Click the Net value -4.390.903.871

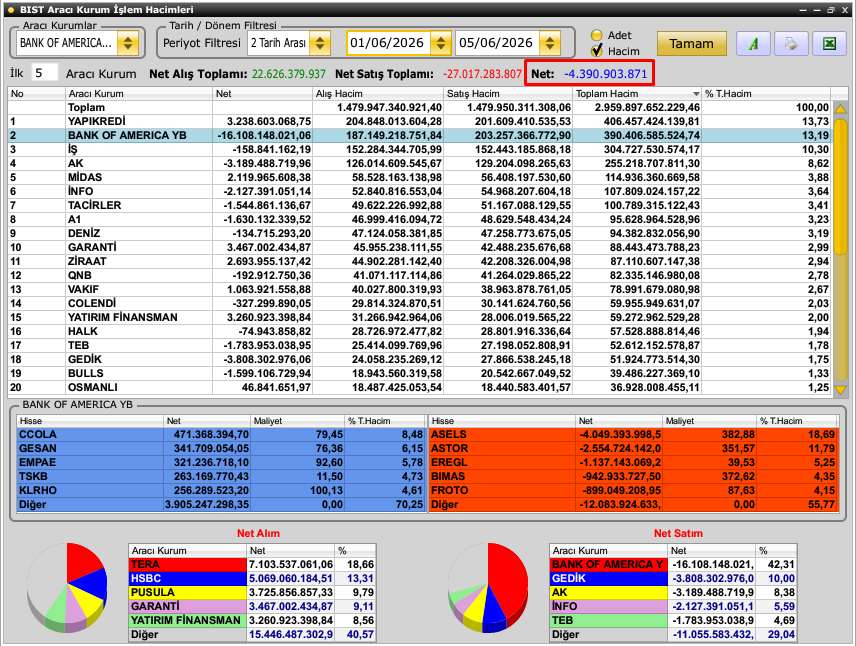pos(606,74)
